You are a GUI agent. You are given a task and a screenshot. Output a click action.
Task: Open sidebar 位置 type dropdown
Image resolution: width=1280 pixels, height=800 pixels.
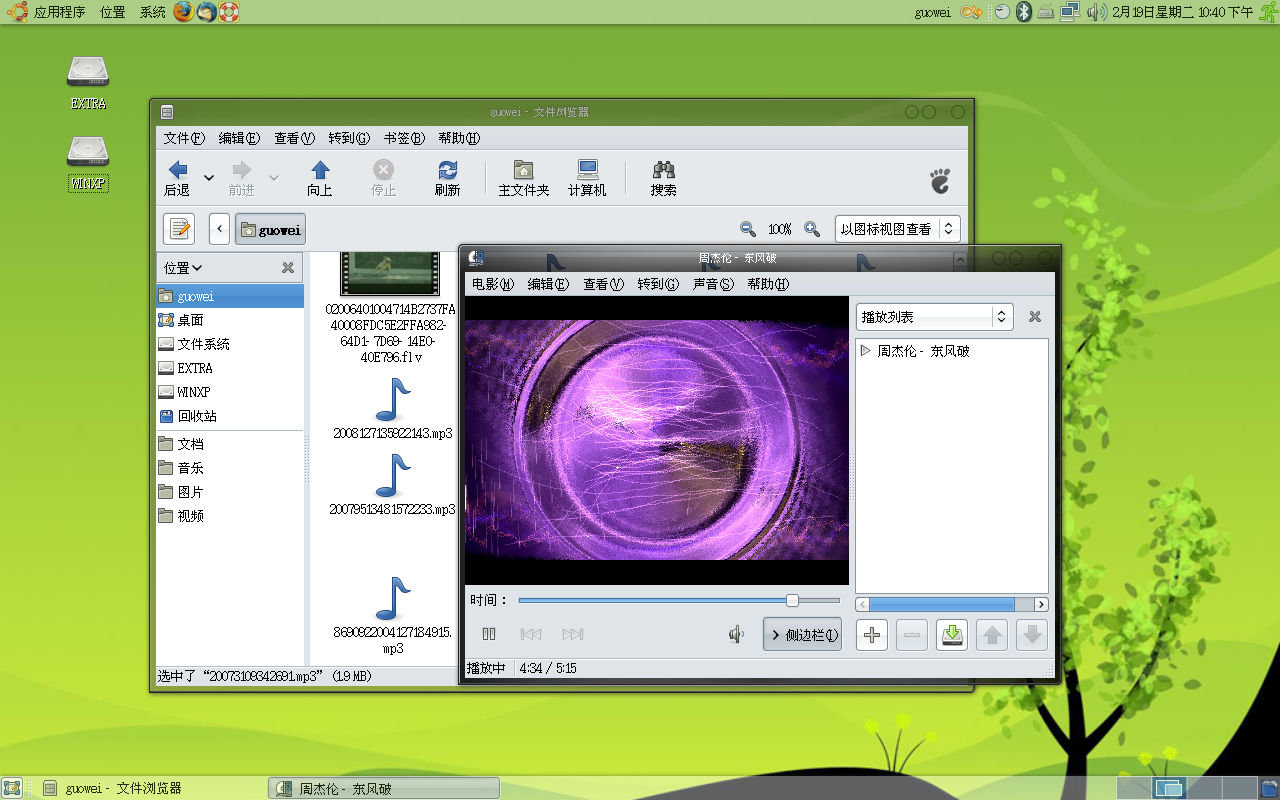(x=183, y=268)
